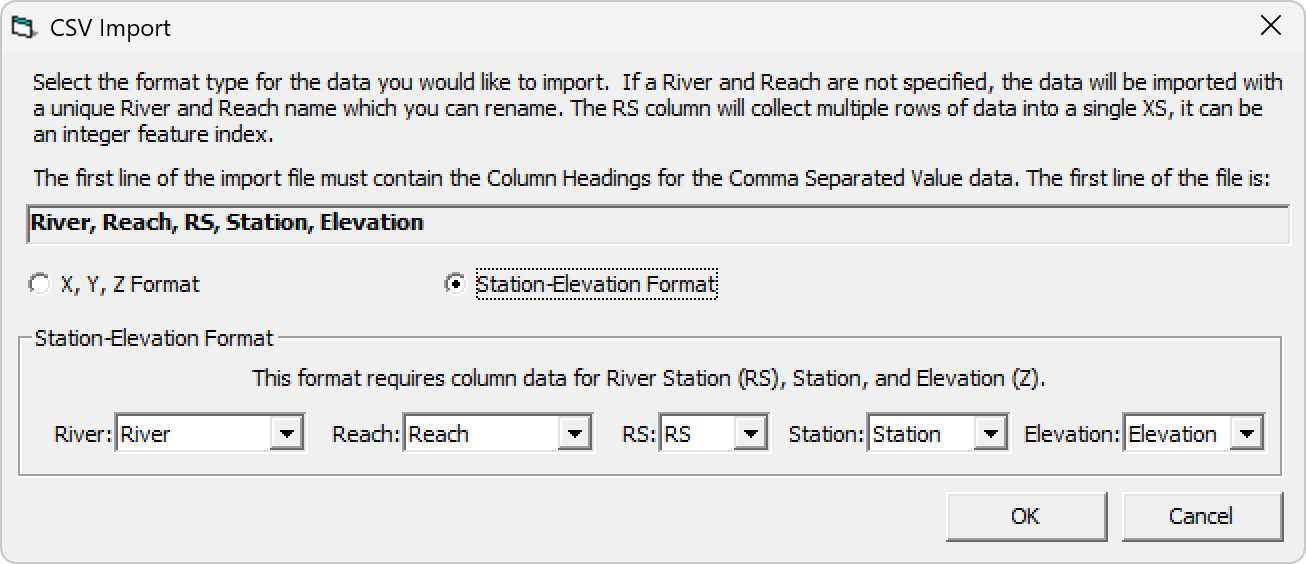Click the Station combo box value
Screen dimensions: 1306x564
[922, 434]
